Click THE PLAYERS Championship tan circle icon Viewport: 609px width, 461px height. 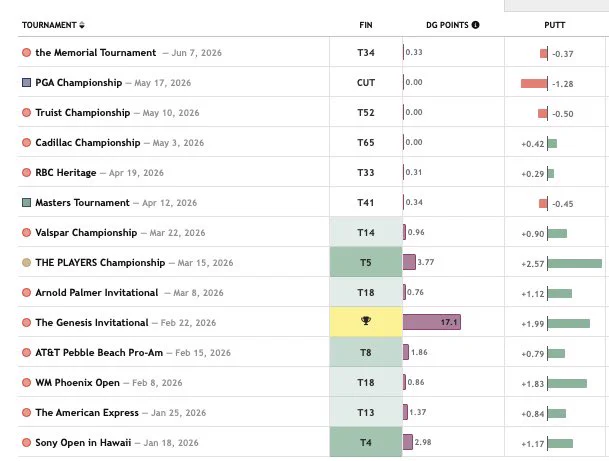click(26, 263)
